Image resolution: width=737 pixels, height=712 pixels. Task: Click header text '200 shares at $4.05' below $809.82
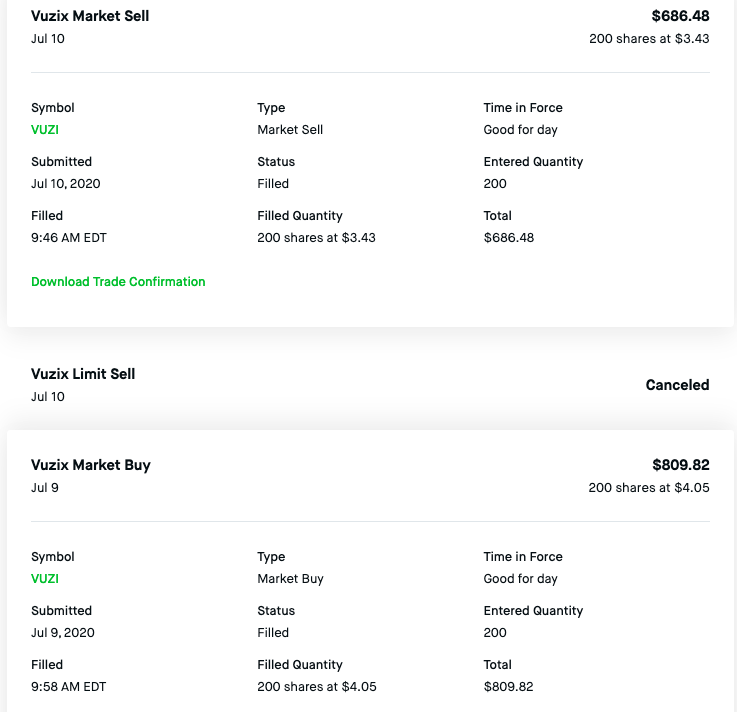649,488
